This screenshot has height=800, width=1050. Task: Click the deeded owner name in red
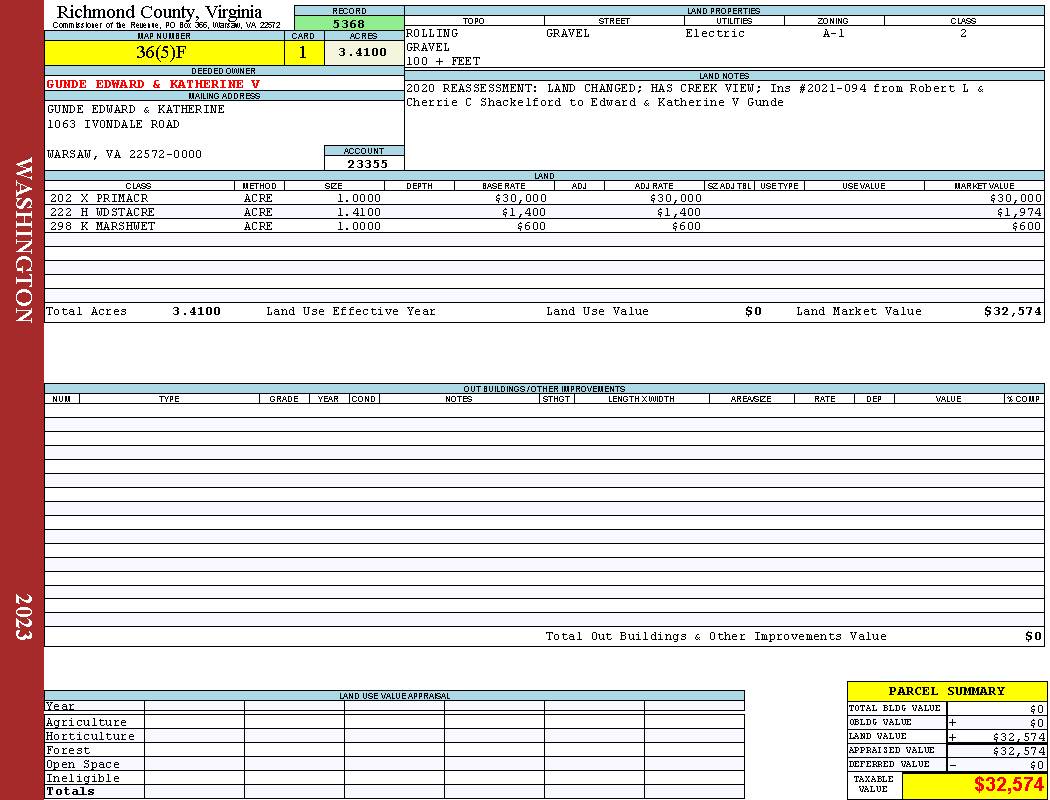[153, 84]
